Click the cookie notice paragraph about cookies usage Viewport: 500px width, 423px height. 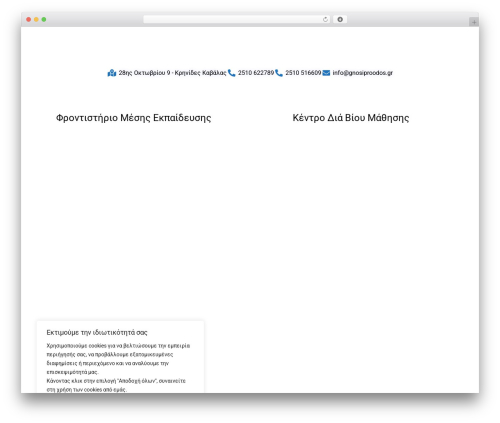[118, 359]
